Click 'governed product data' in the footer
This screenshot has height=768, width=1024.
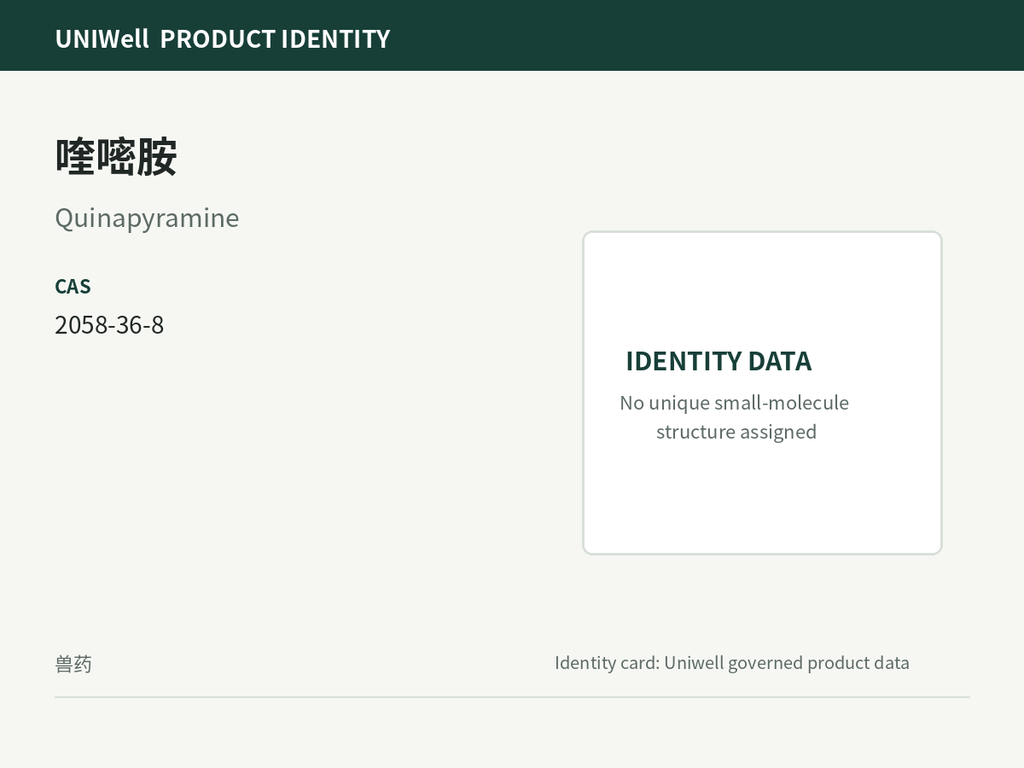click(818, 663)
